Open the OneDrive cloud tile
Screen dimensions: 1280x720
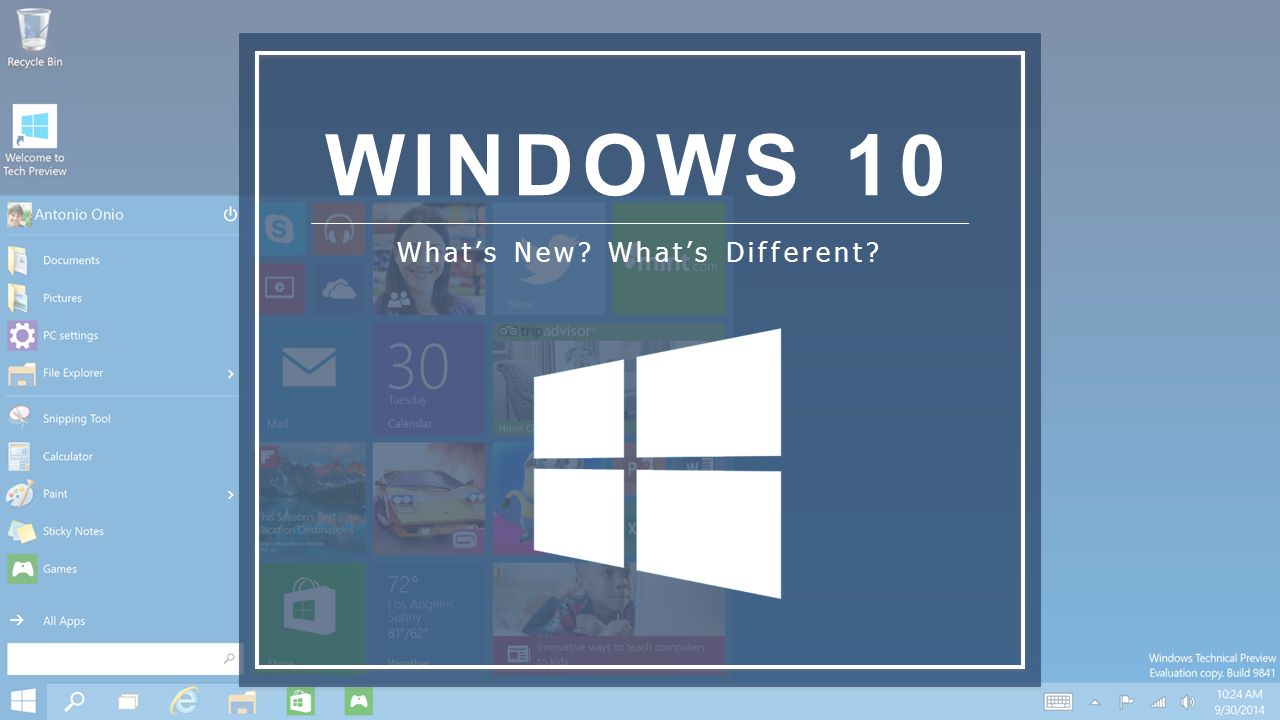pos(341,288)
